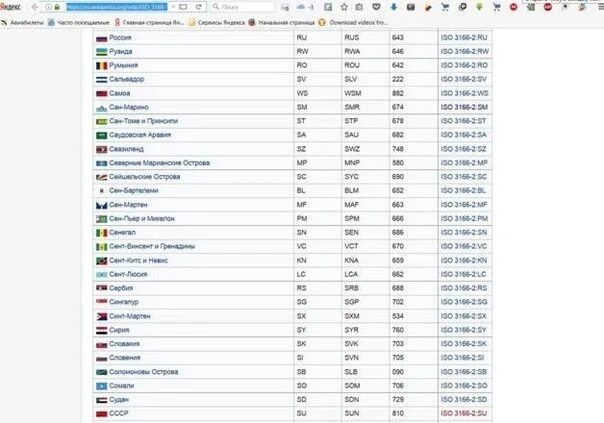Select the SXM code in Синт-Мартен row
The width and height of the screenshot is (604, 423).
tap(352, 316)
